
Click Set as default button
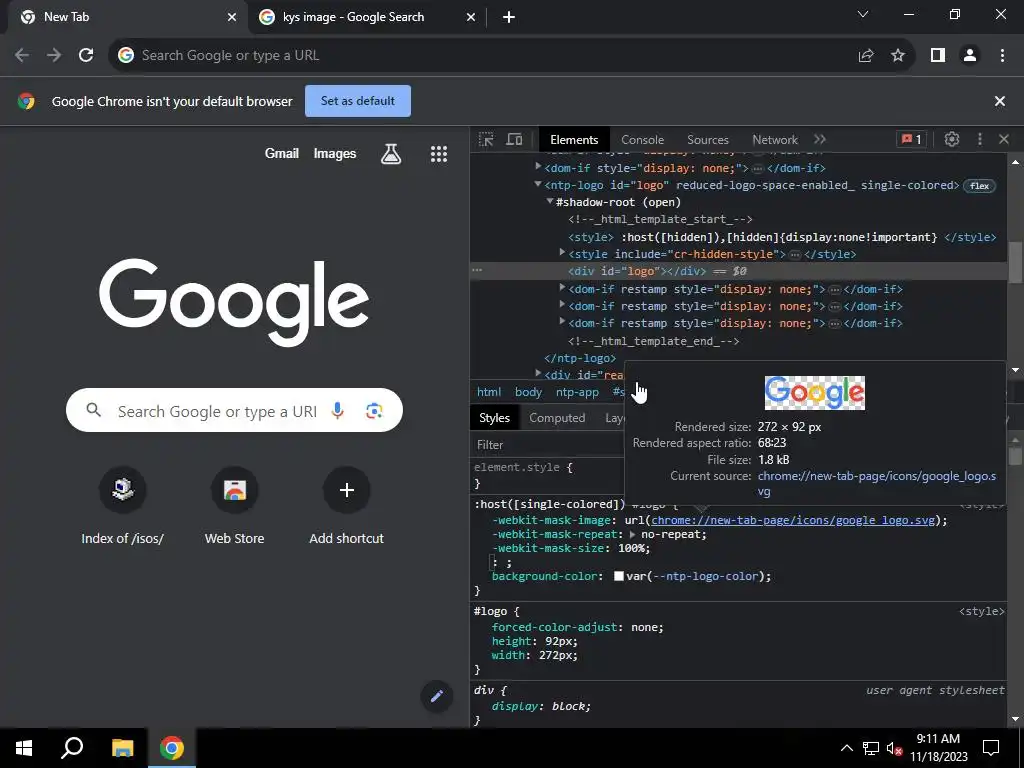tap(358, 101)
